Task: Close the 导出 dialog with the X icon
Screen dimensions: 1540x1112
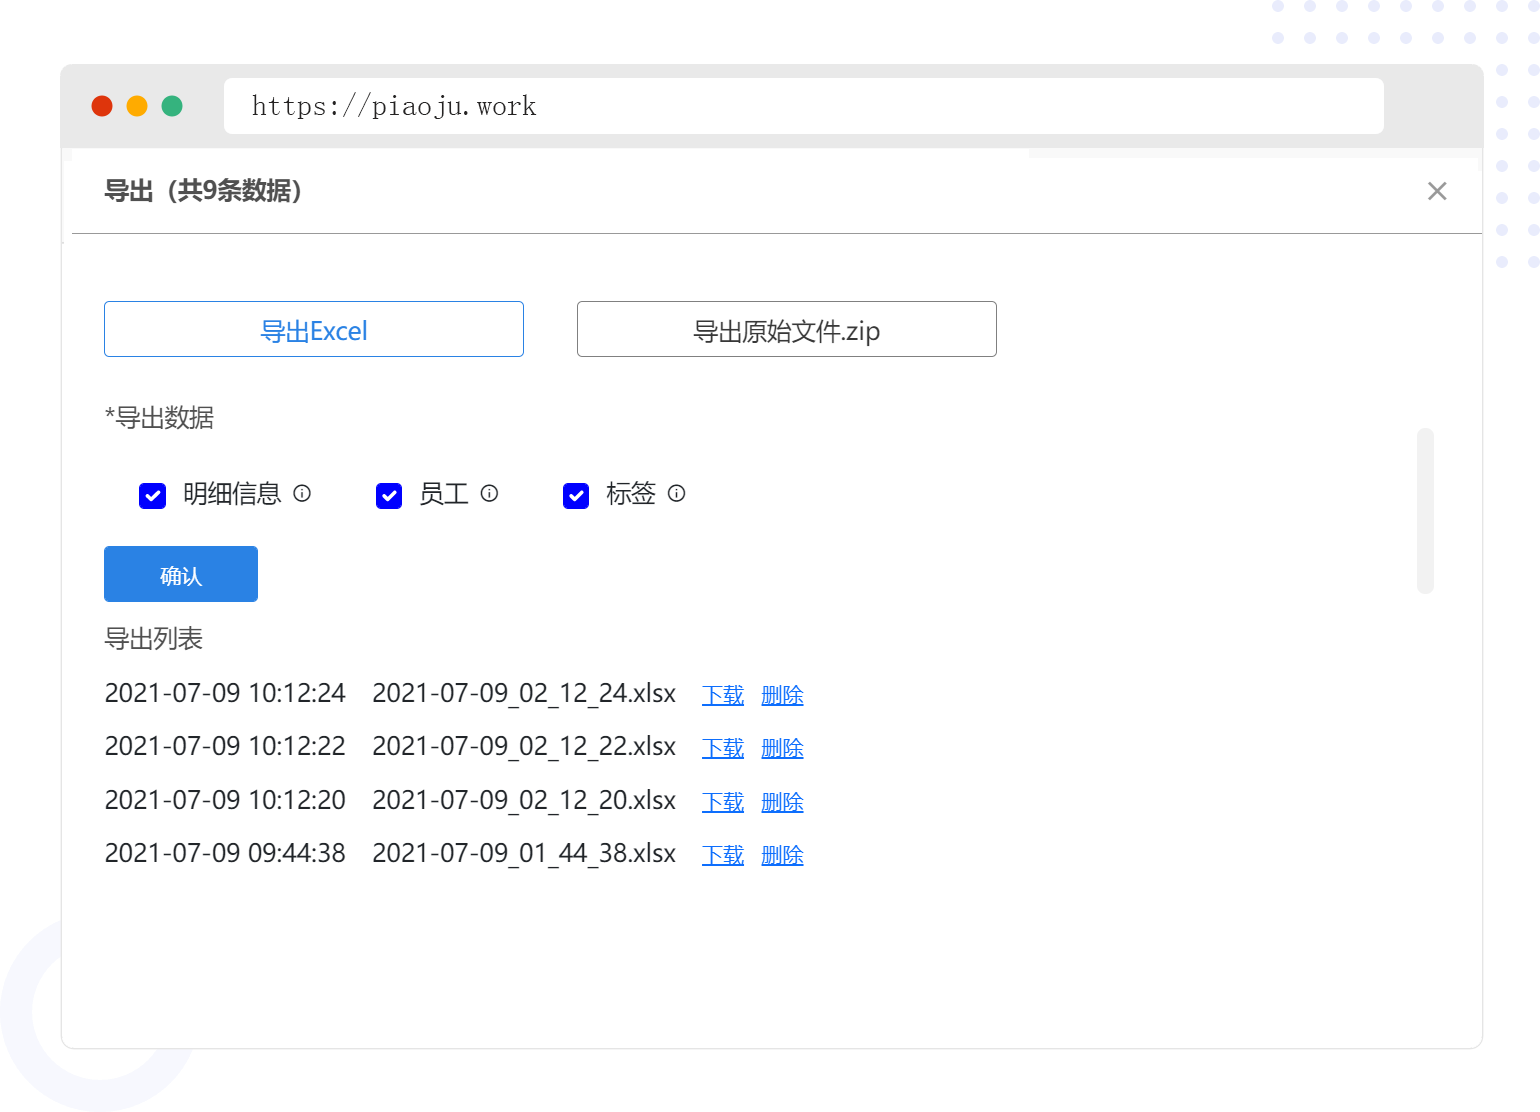Action: [x=1437, y=191]
